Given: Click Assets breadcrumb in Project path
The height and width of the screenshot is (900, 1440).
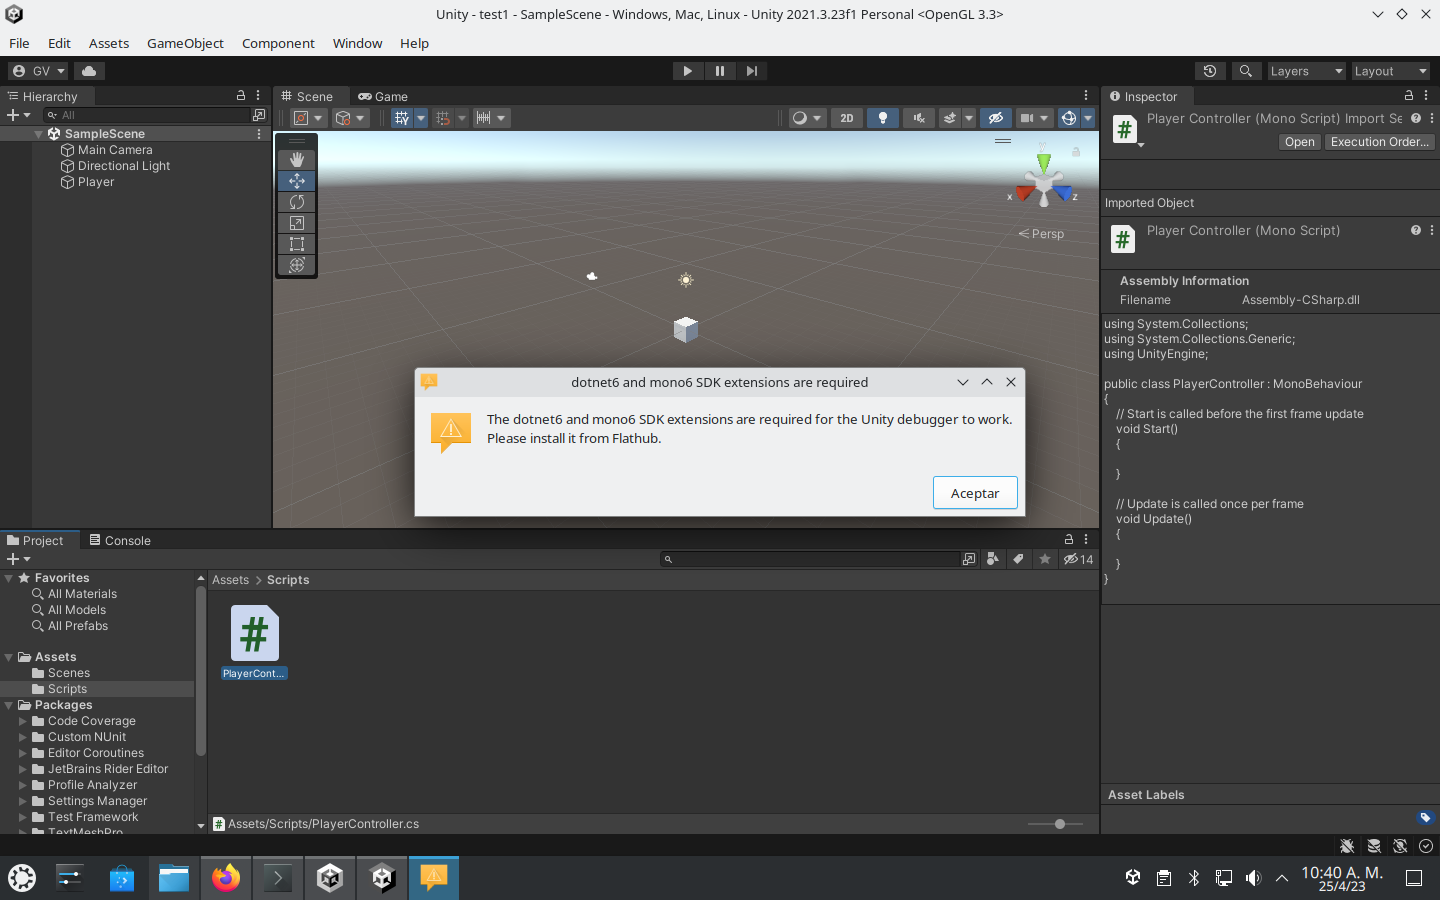Looking at the screenshot, I should [230, 580].
